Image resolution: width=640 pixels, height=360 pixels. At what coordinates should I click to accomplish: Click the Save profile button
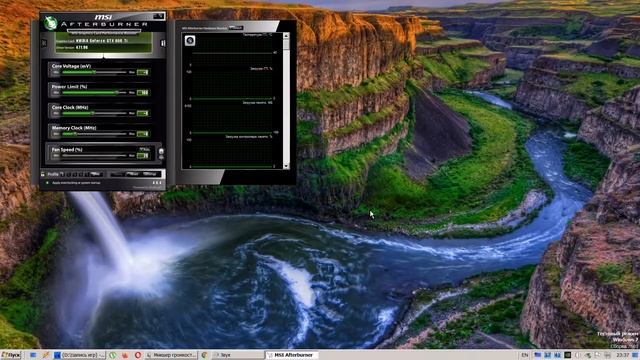point(96,174)
